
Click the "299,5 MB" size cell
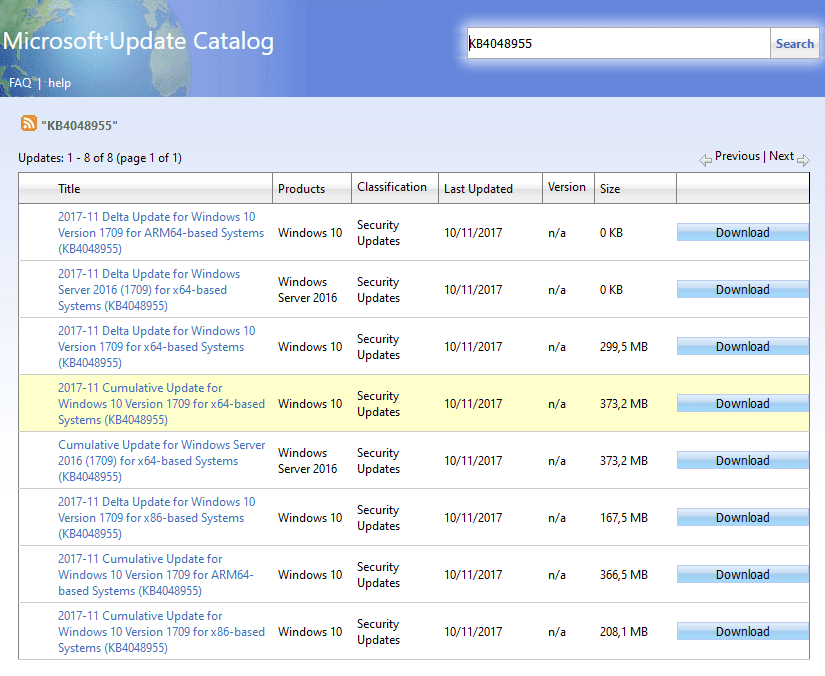pos(623,347)
